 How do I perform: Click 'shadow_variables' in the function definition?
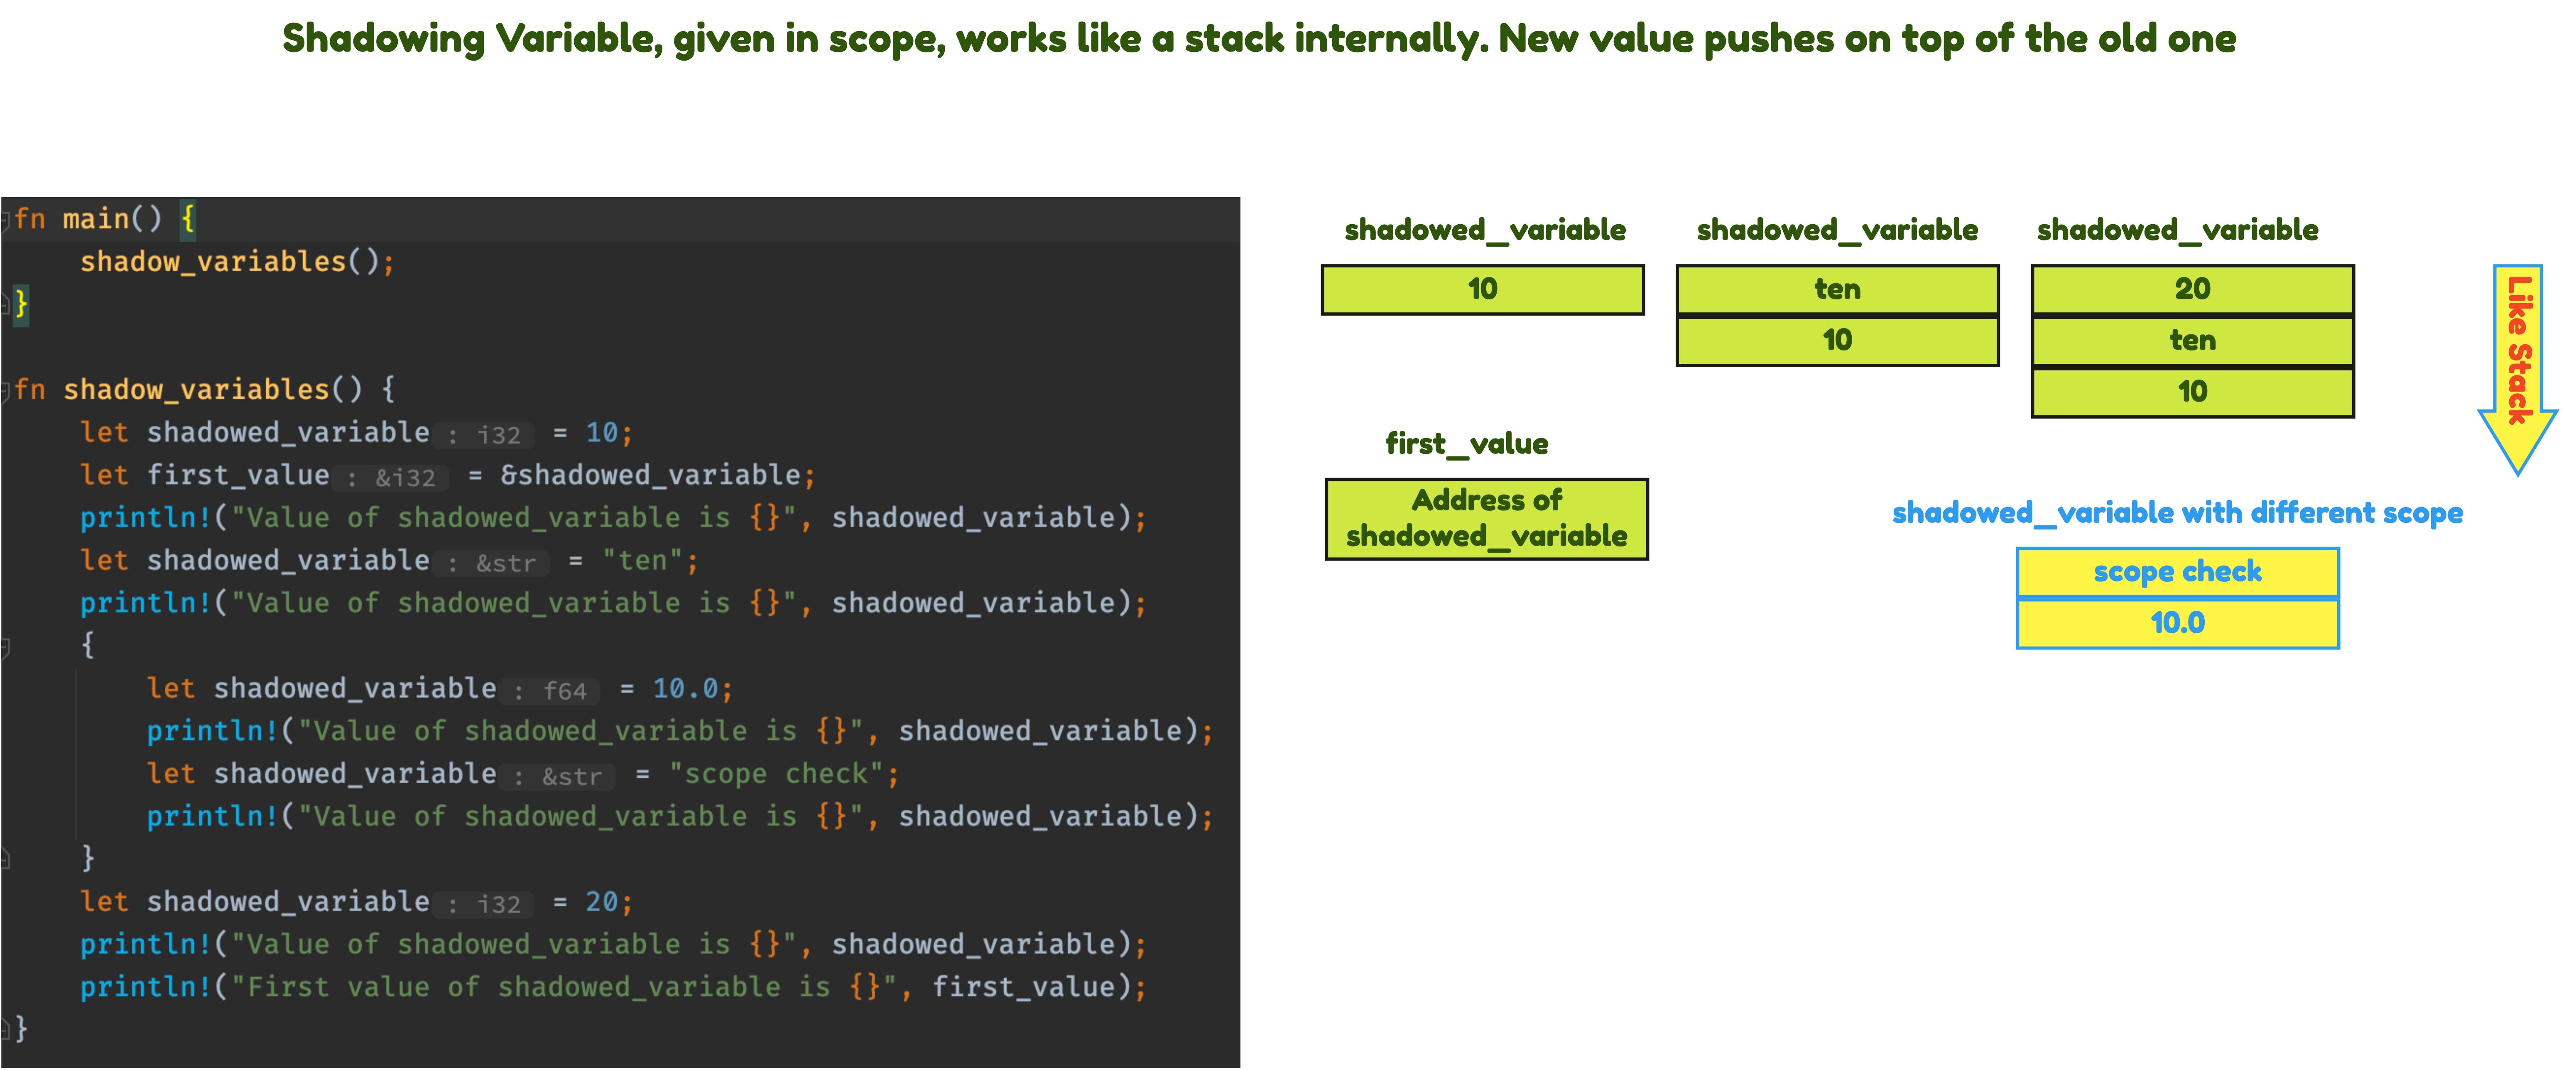click(x=196, y=389)
